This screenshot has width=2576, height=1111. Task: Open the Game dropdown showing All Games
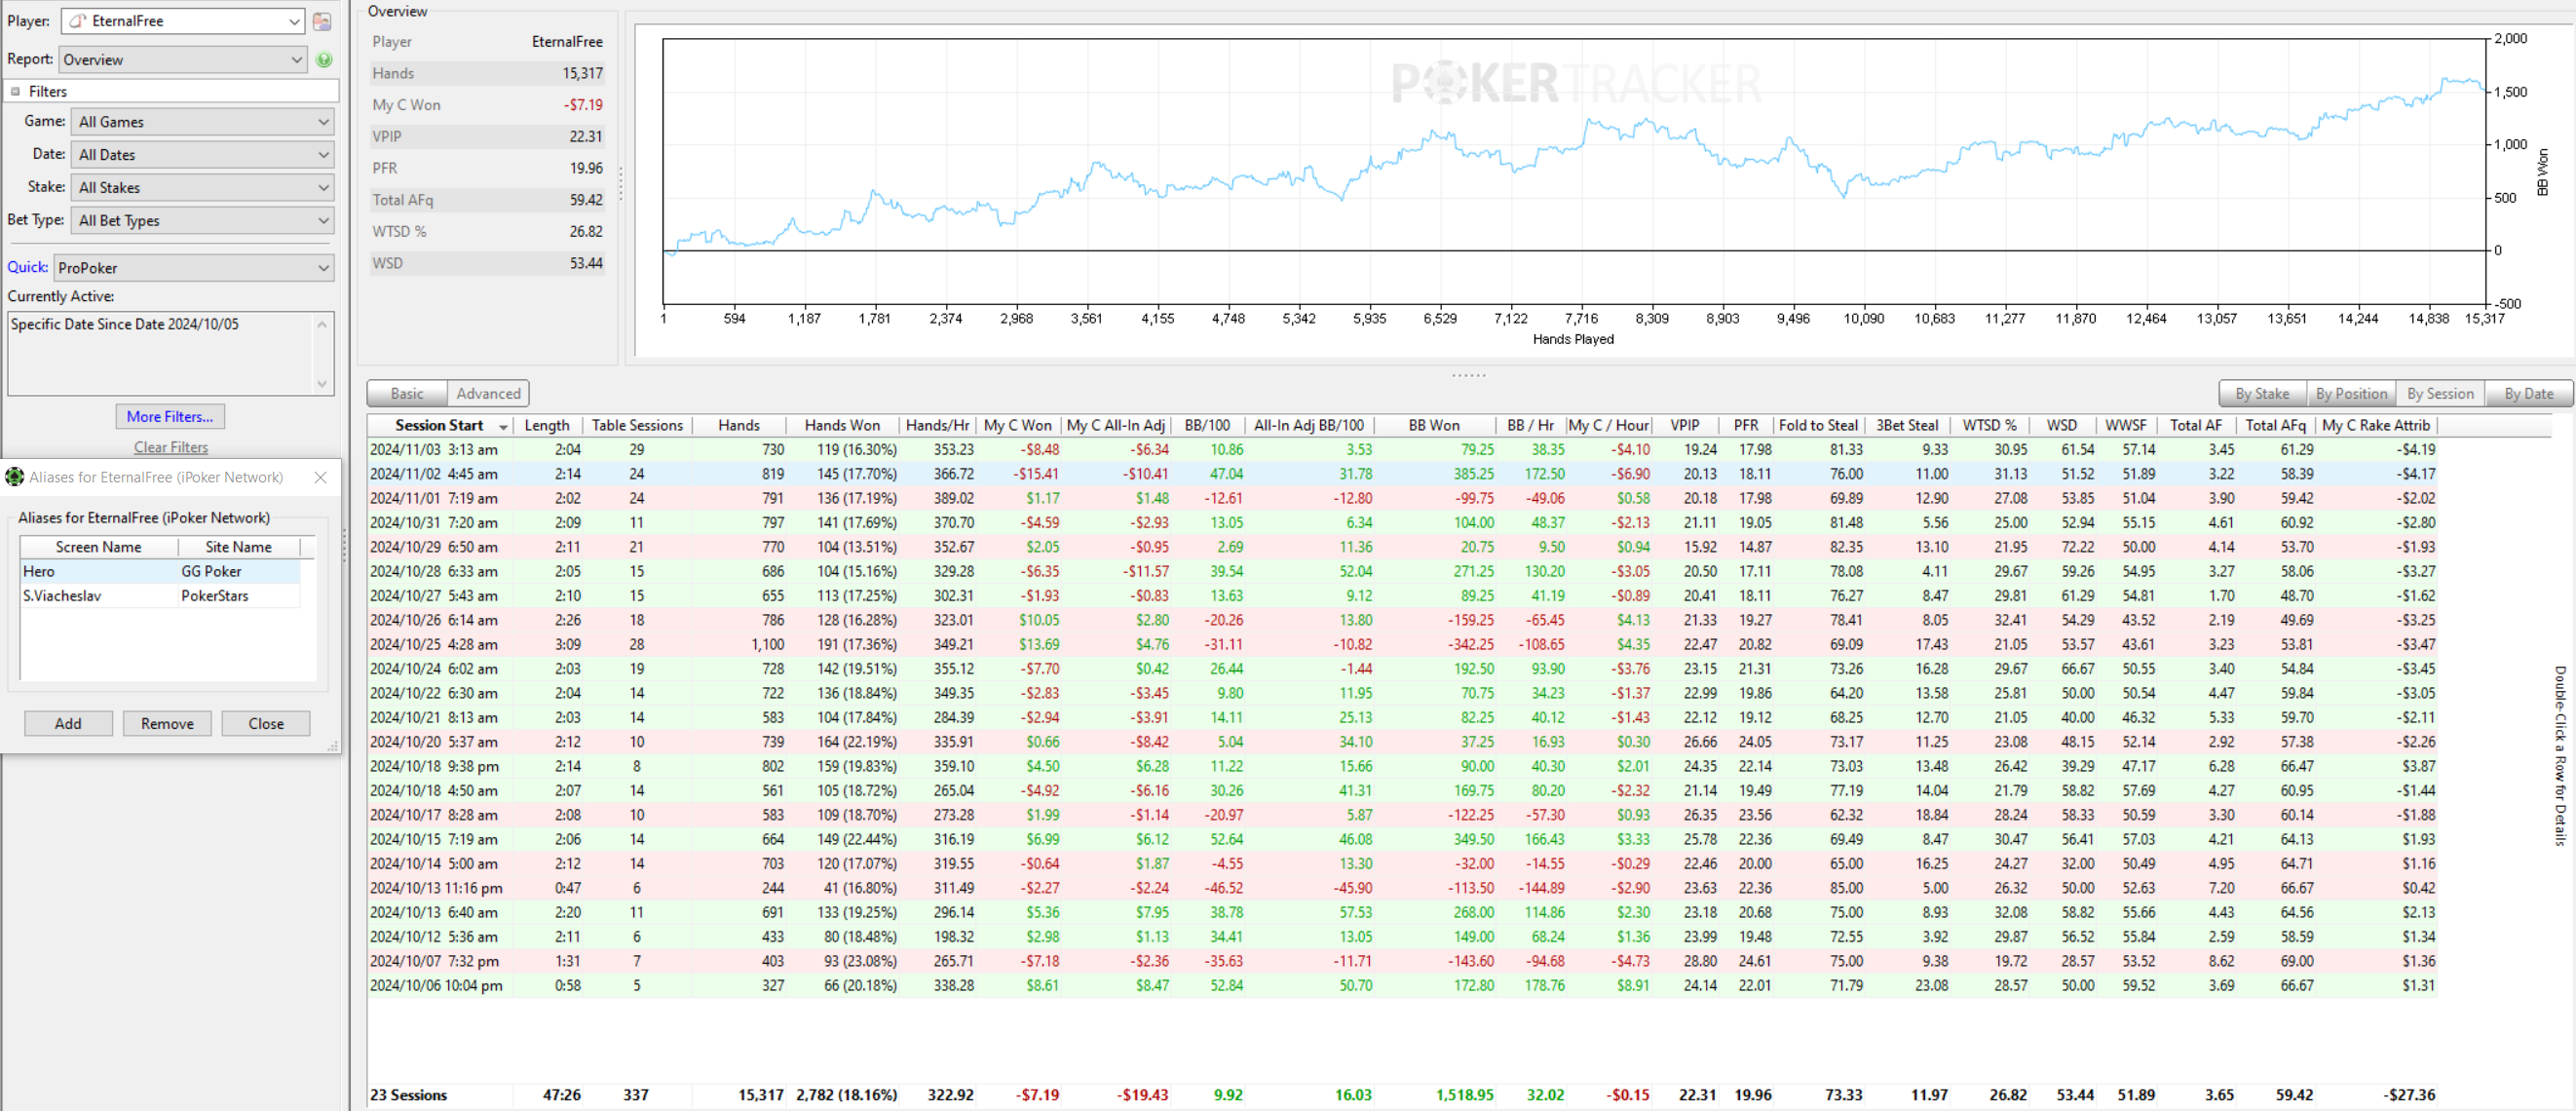click(203, 122)
